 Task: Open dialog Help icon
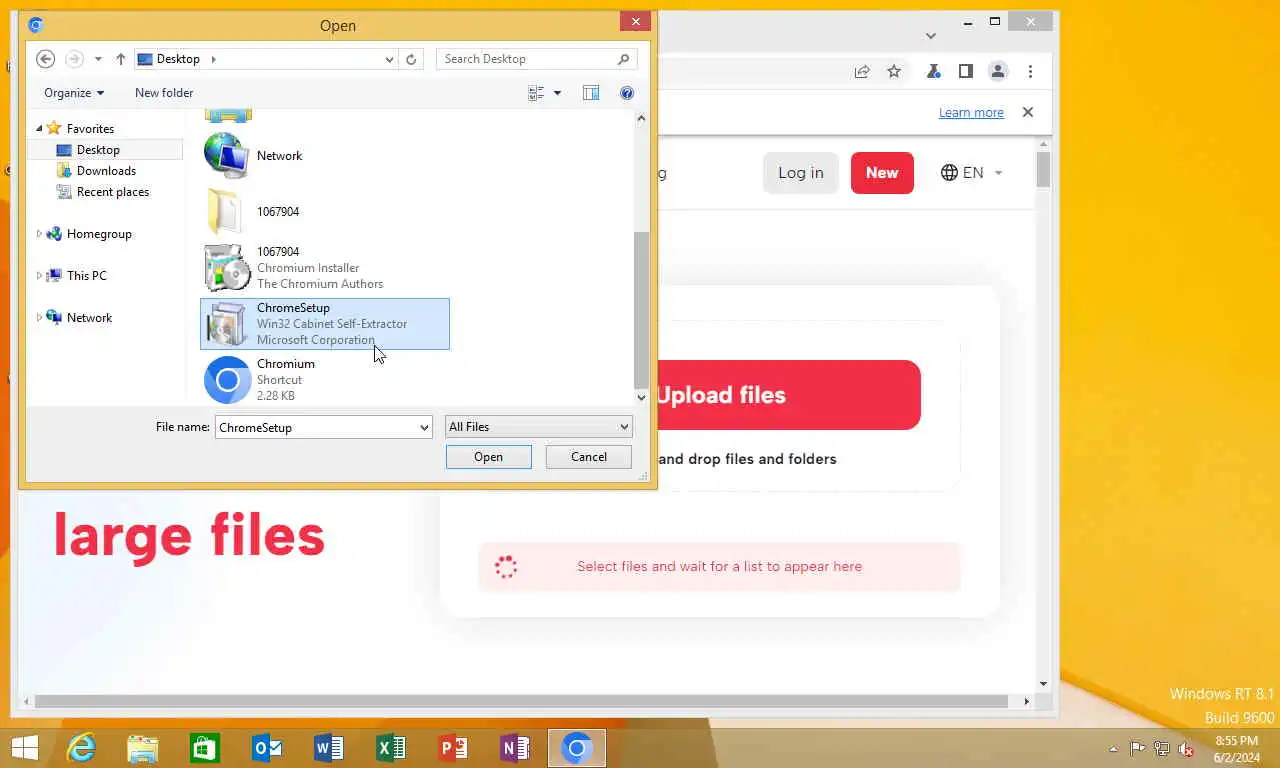pyautogui.click(x=627, y=93)
